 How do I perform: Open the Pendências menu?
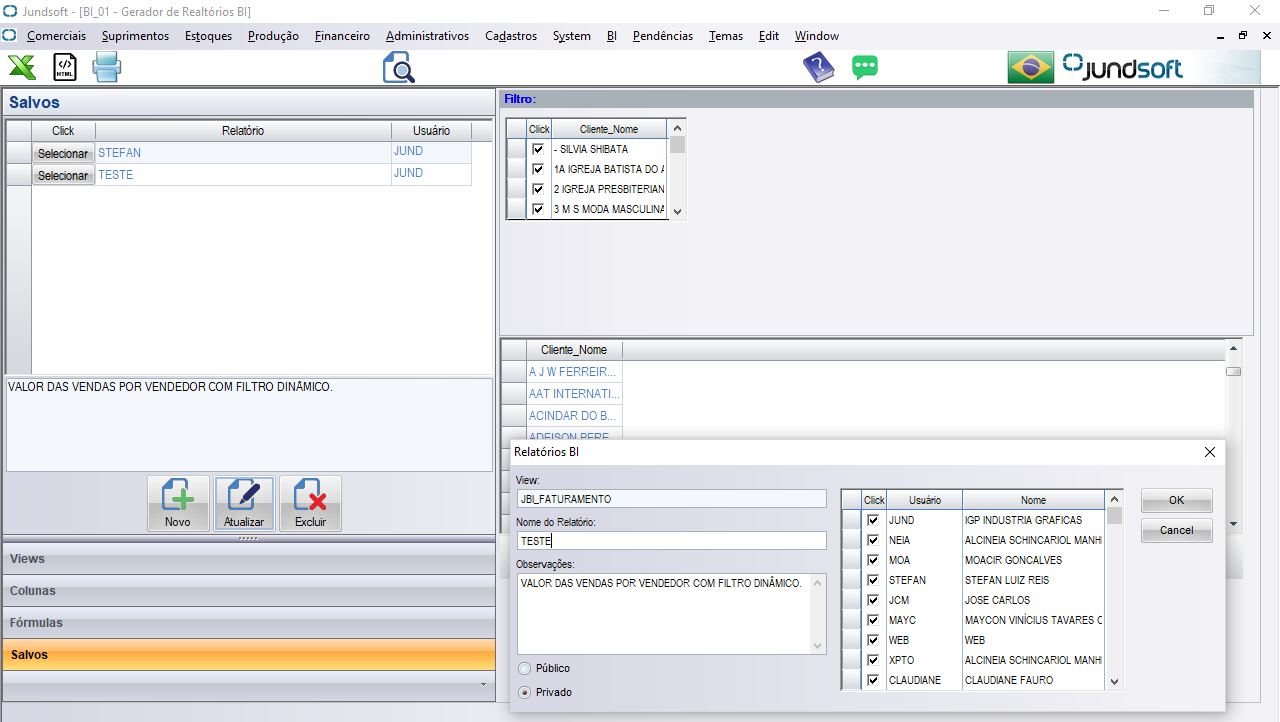pyautogui.click(x=663, y=36)
